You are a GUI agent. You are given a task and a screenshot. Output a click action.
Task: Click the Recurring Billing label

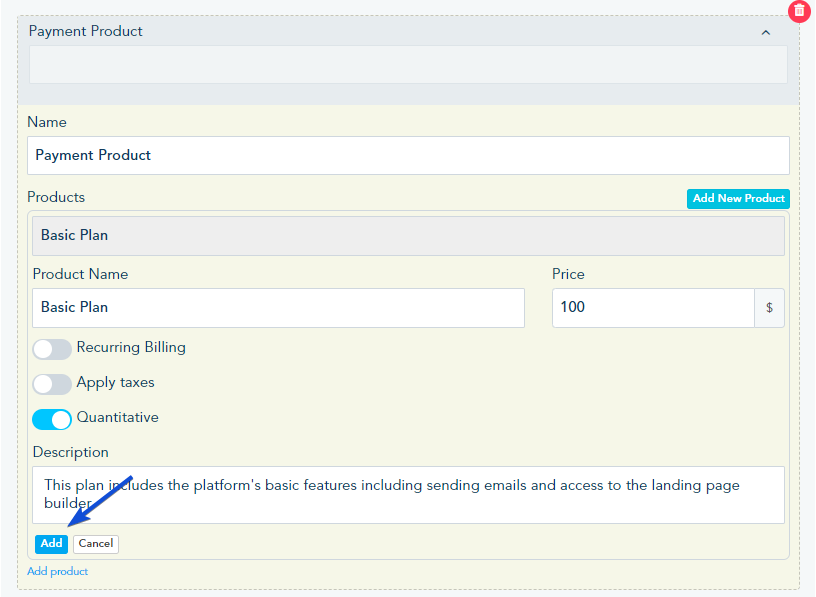131,347
